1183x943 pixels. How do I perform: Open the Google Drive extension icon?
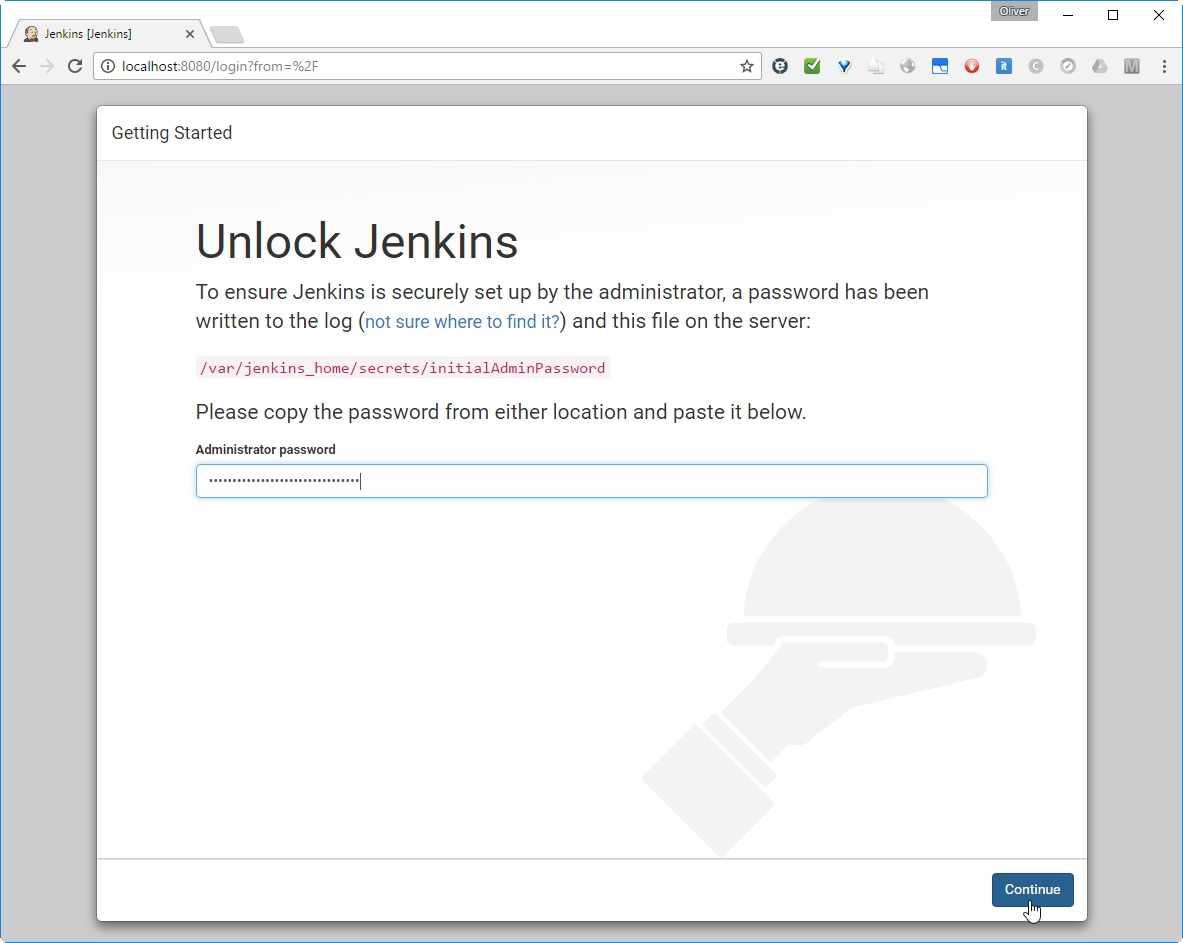(x=1100, y=66)
